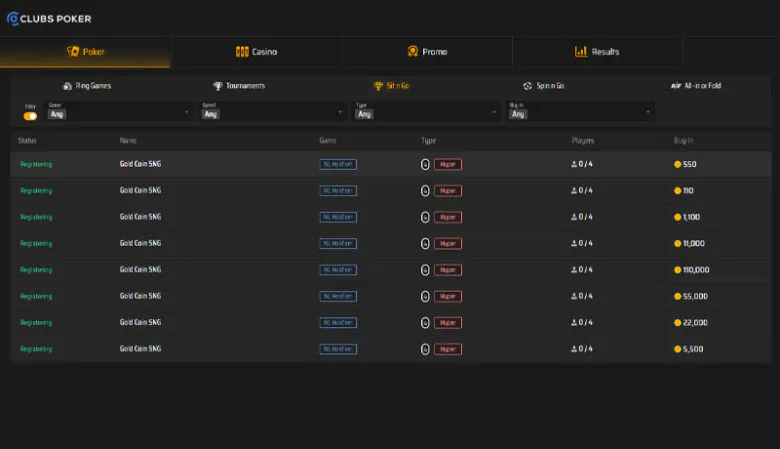The height and width of the screenshot is (449, 780).
Task: Click the gold coin icon beside 550 buy-in
Action: pyautogui.click(x=678, y=164)
